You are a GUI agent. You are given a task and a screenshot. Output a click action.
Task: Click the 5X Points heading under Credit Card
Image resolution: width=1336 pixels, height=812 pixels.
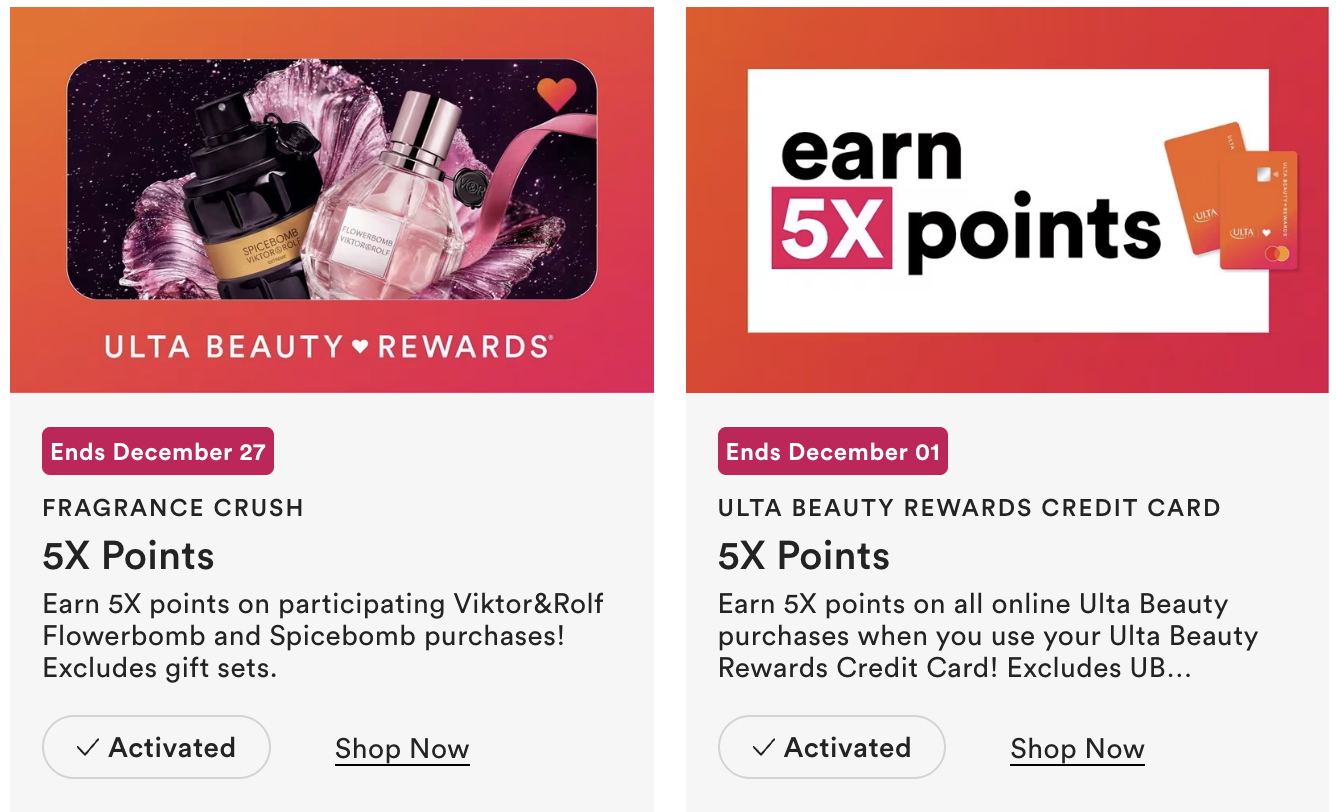click(x=804, y=556)
